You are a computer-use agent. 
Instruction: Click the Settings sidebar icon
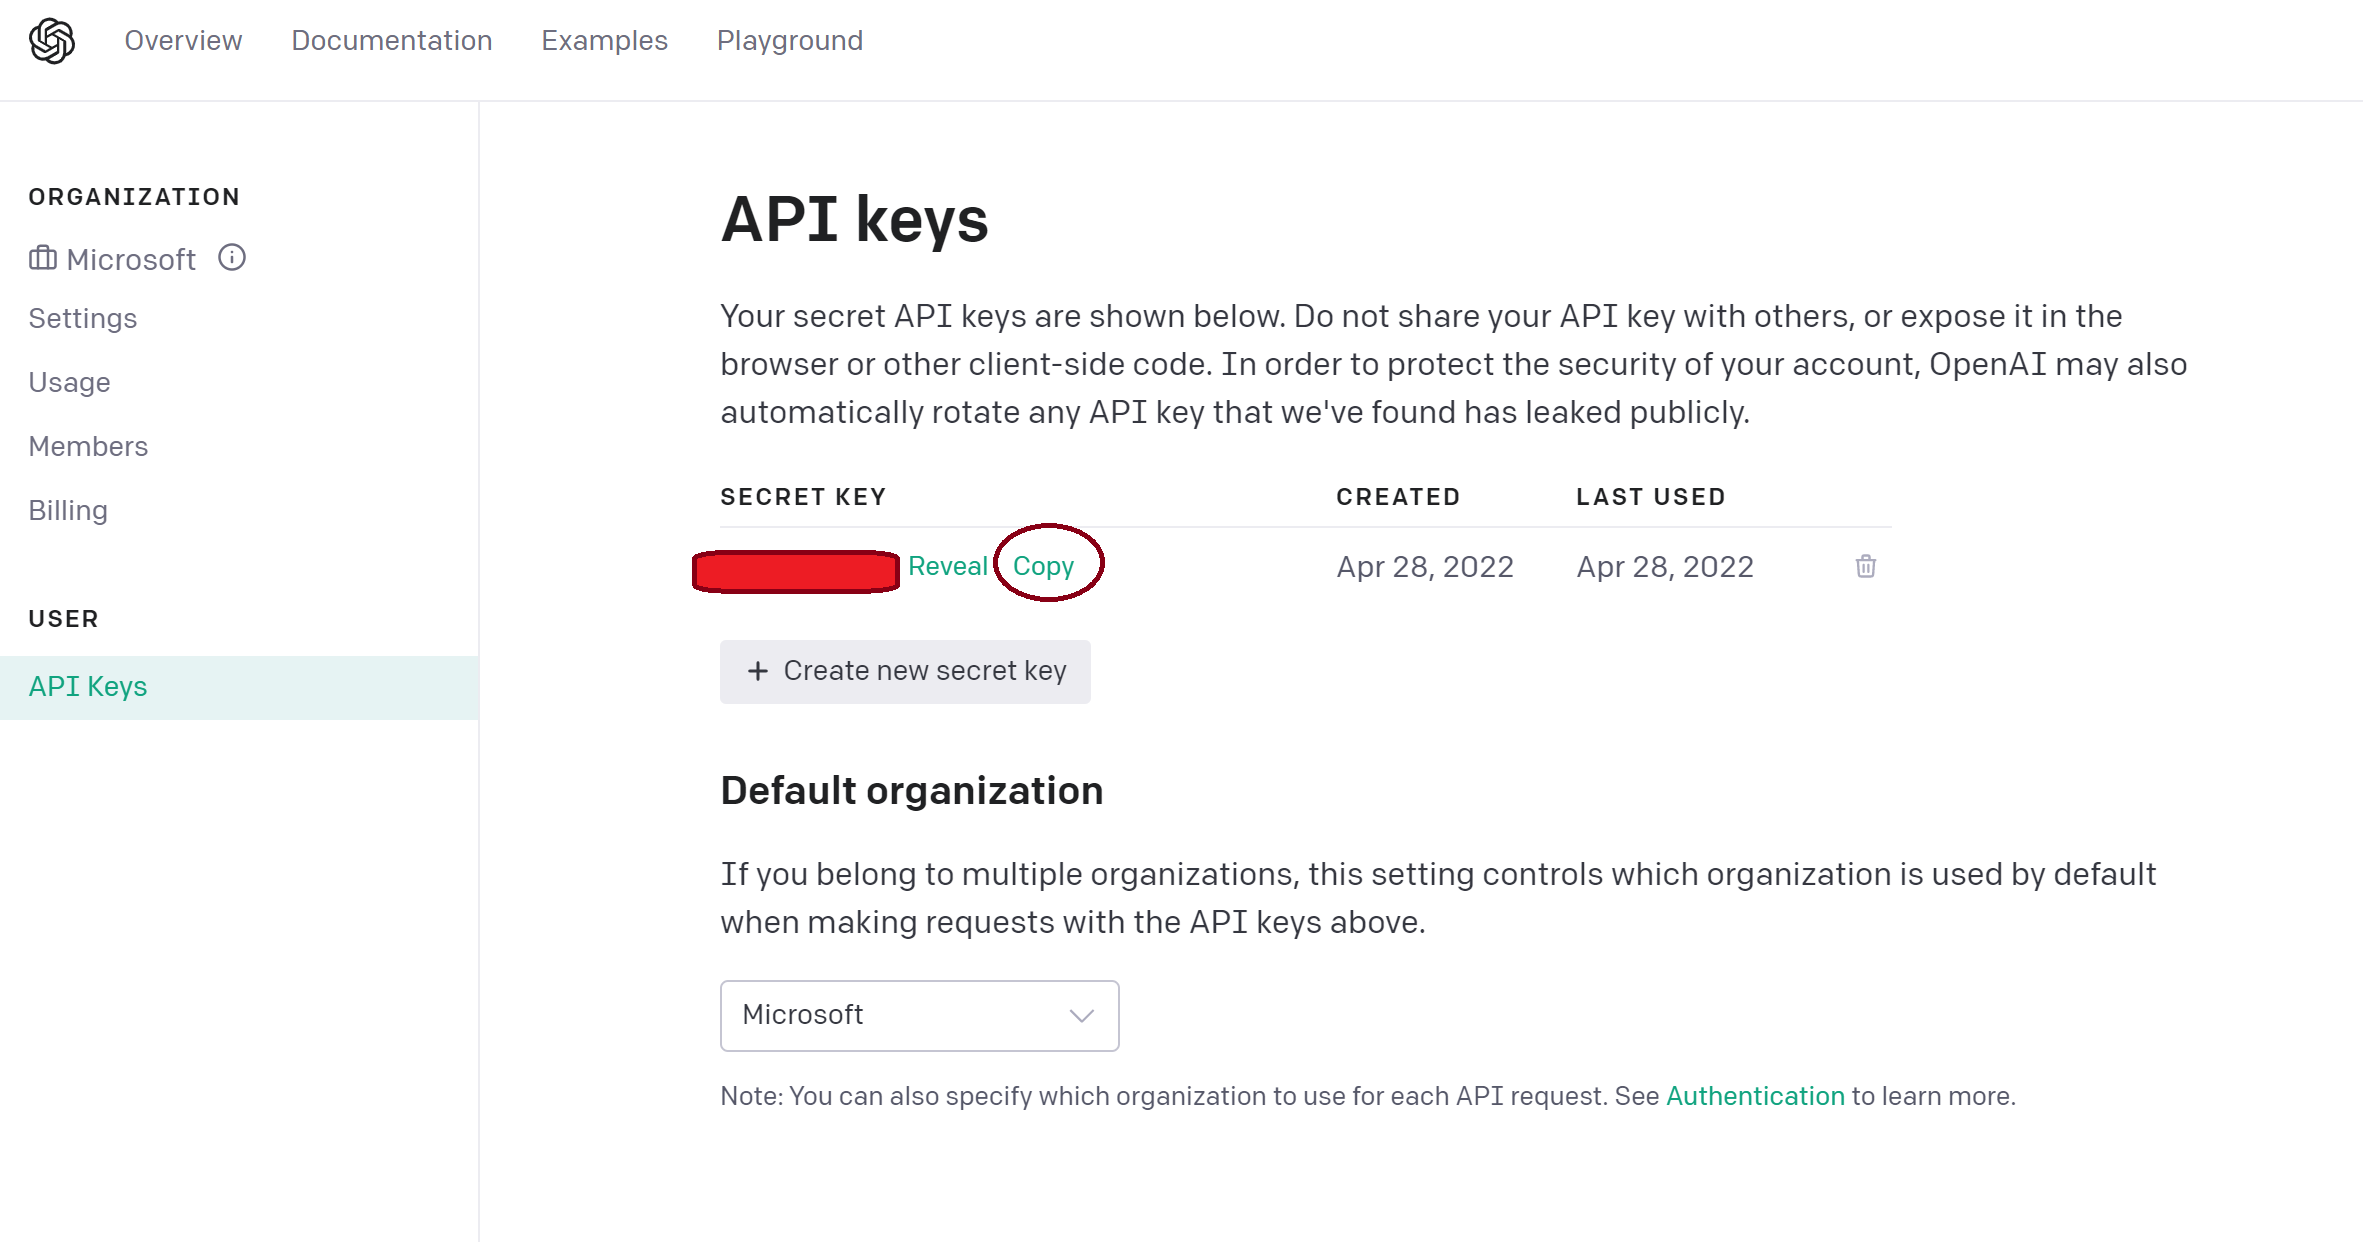coord(83,317)
